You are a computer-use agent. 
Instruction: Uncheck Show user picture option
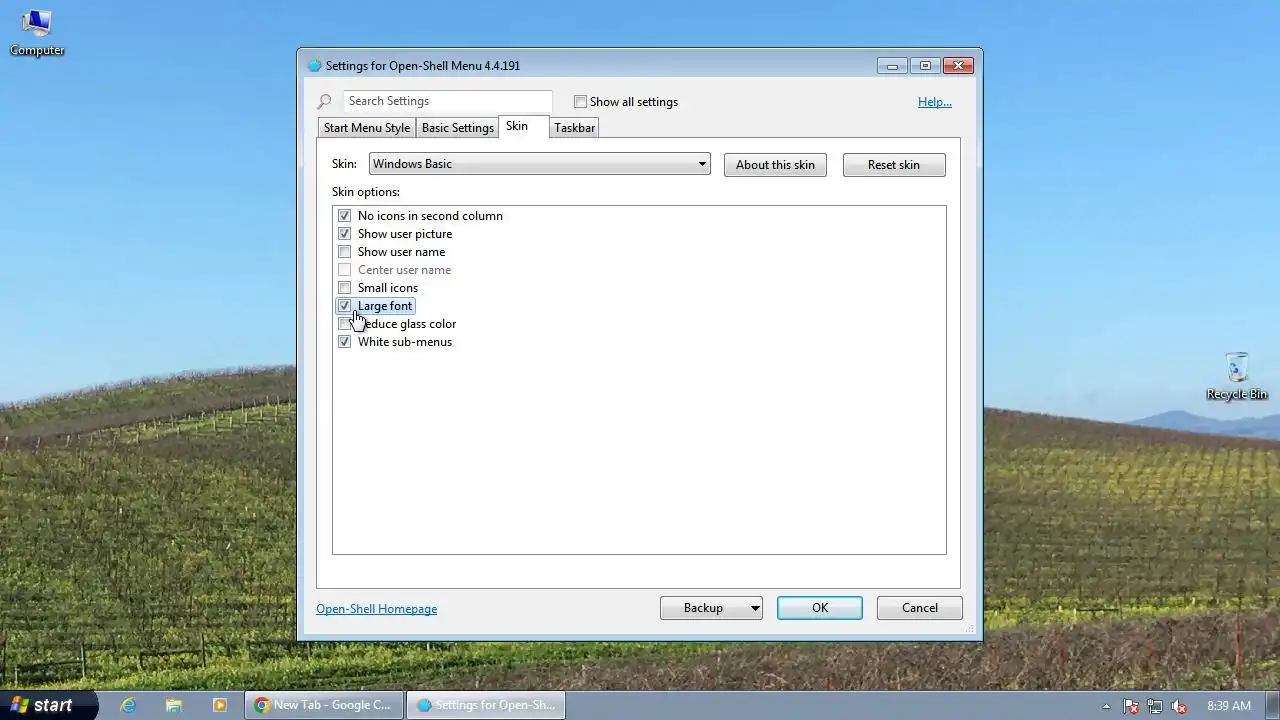pos(344,234)
